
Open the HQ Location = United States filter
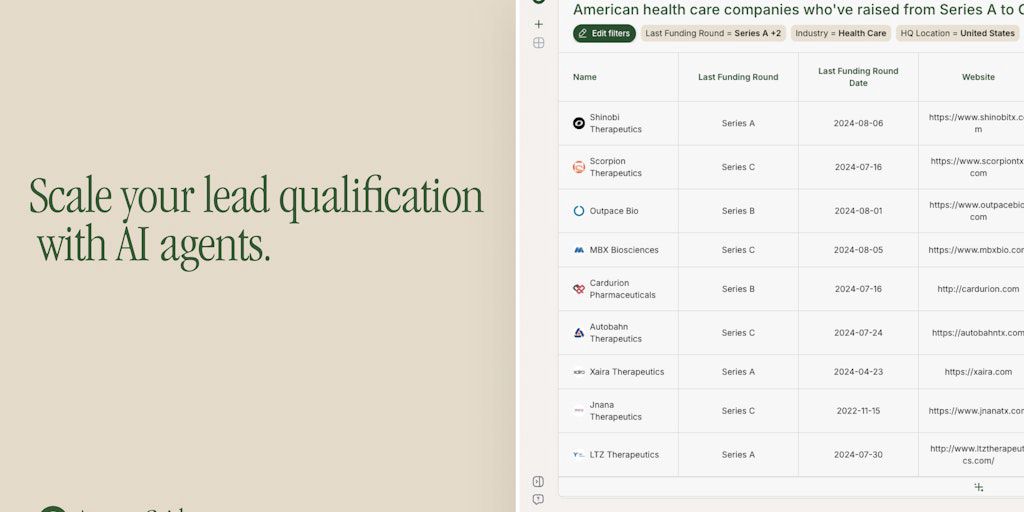[957, 33]
